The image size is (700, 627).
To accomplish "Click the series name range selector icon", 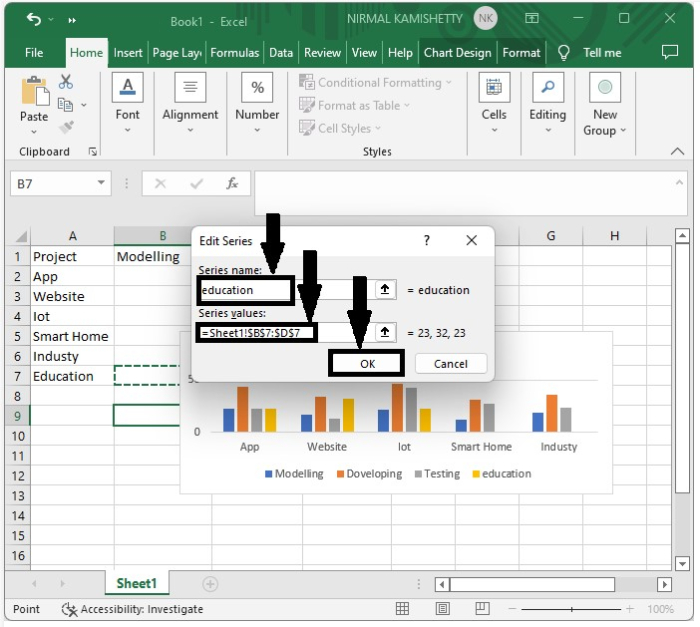I will tap(385, 290).
